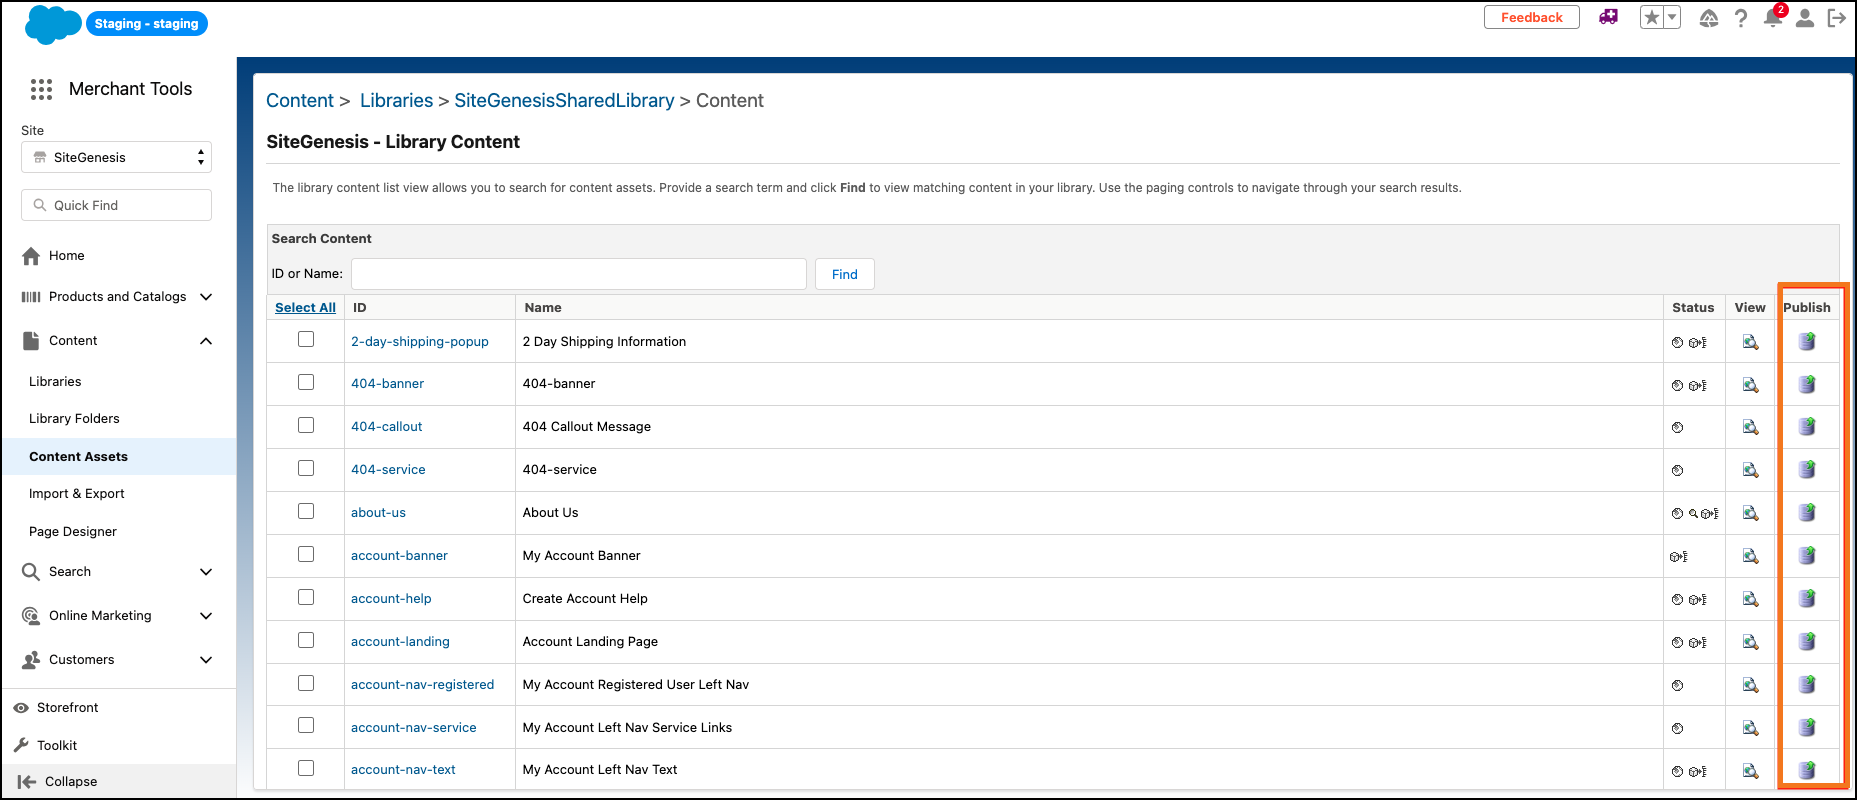View the account-nav-text asset
Screen dimensions: 1857x800
[x=1750, y=770]
